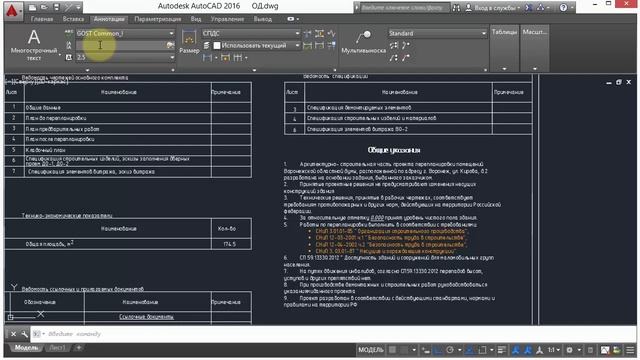Click the Размер dimension tool
Screen dimensions: 640x360
(x=189, y=42)
